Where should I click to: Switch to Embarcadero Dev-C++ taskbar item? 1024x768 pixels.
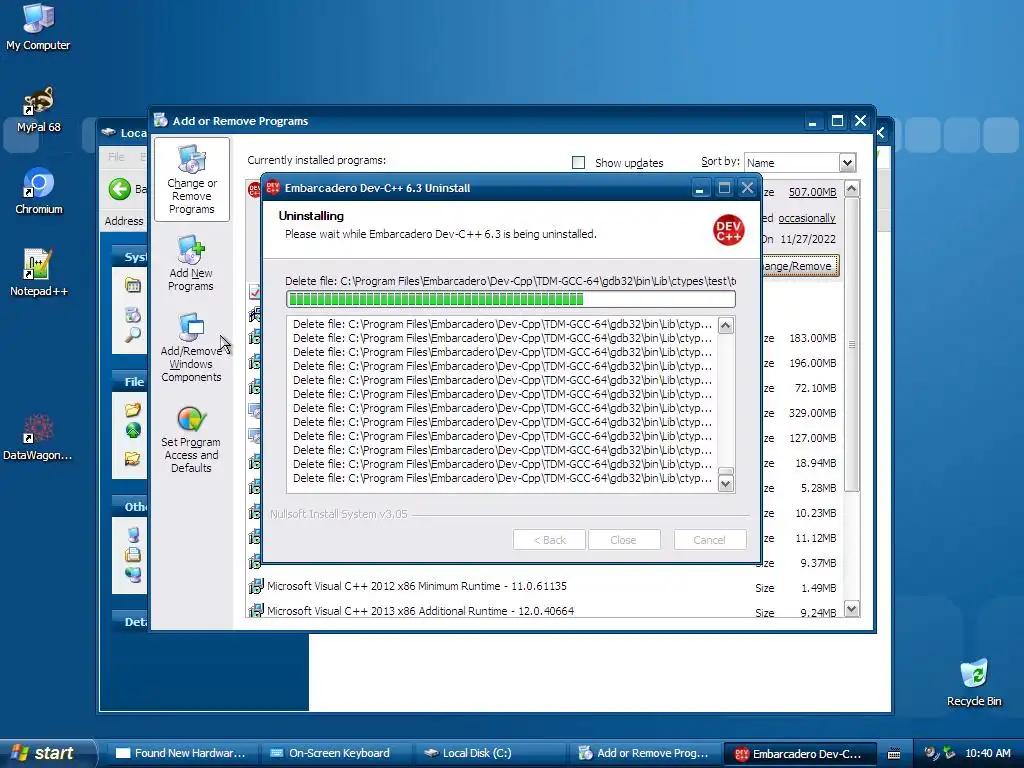click(798, 754)
